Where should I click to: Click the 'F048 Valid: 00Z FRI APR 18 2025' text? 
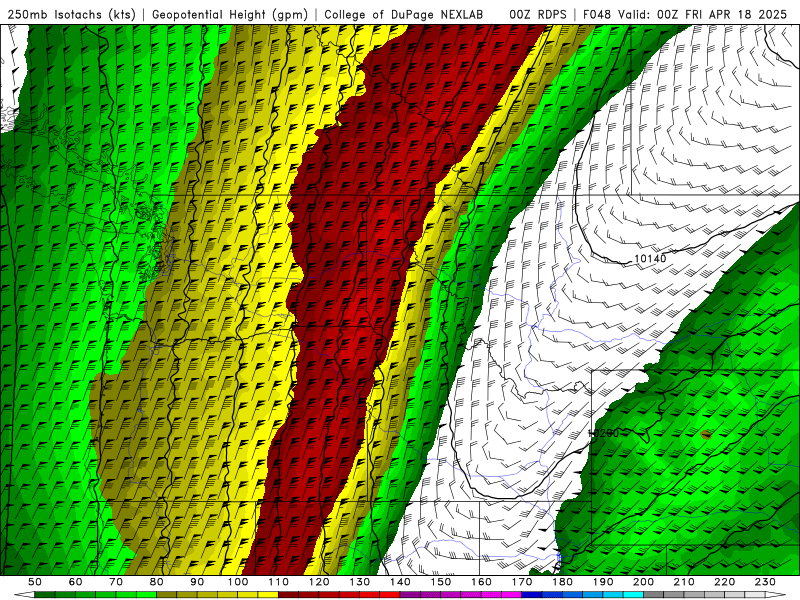pos(685,14)
